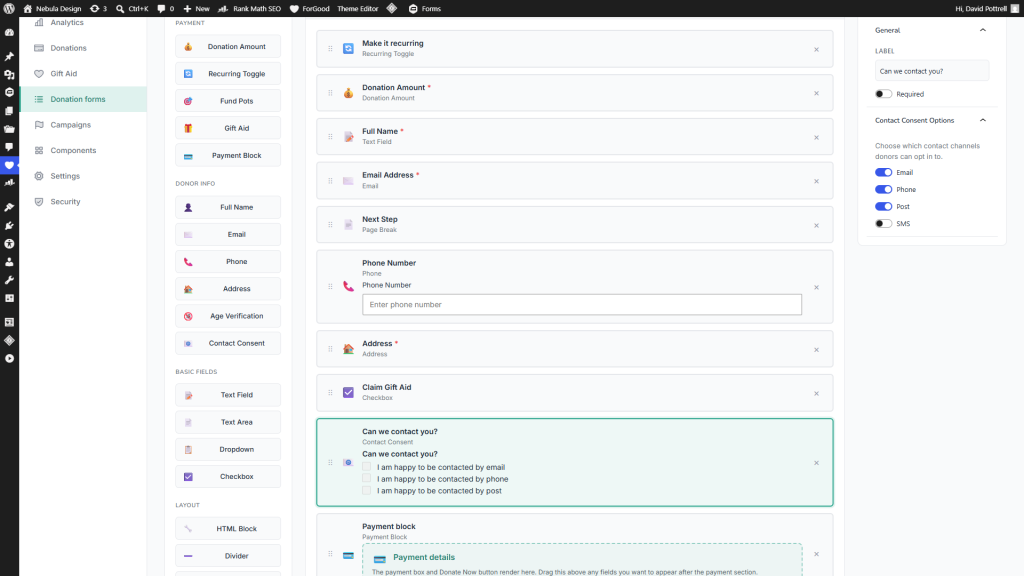Open the updates counter showing 3
1024x576 pixels.
[x=98, y=8]
